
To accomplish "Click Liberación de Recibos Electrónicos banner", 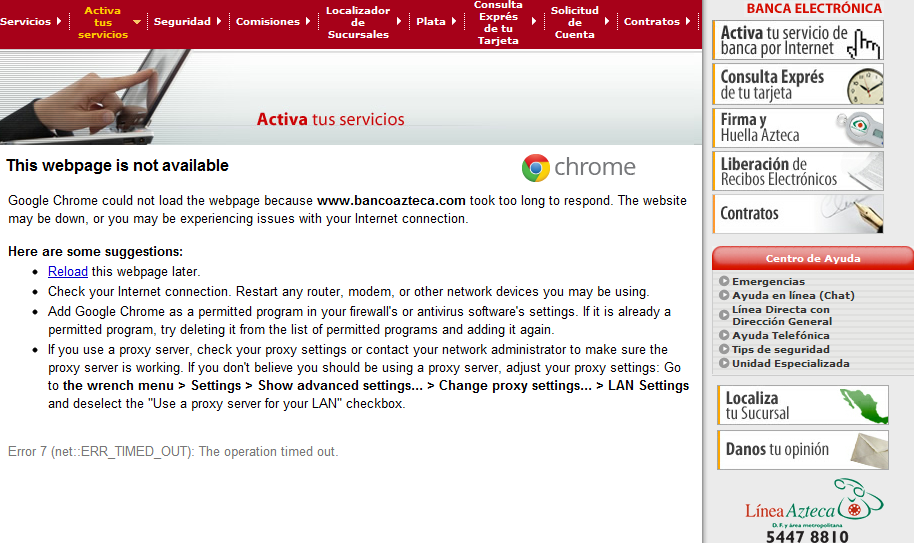I will point(799,171).
